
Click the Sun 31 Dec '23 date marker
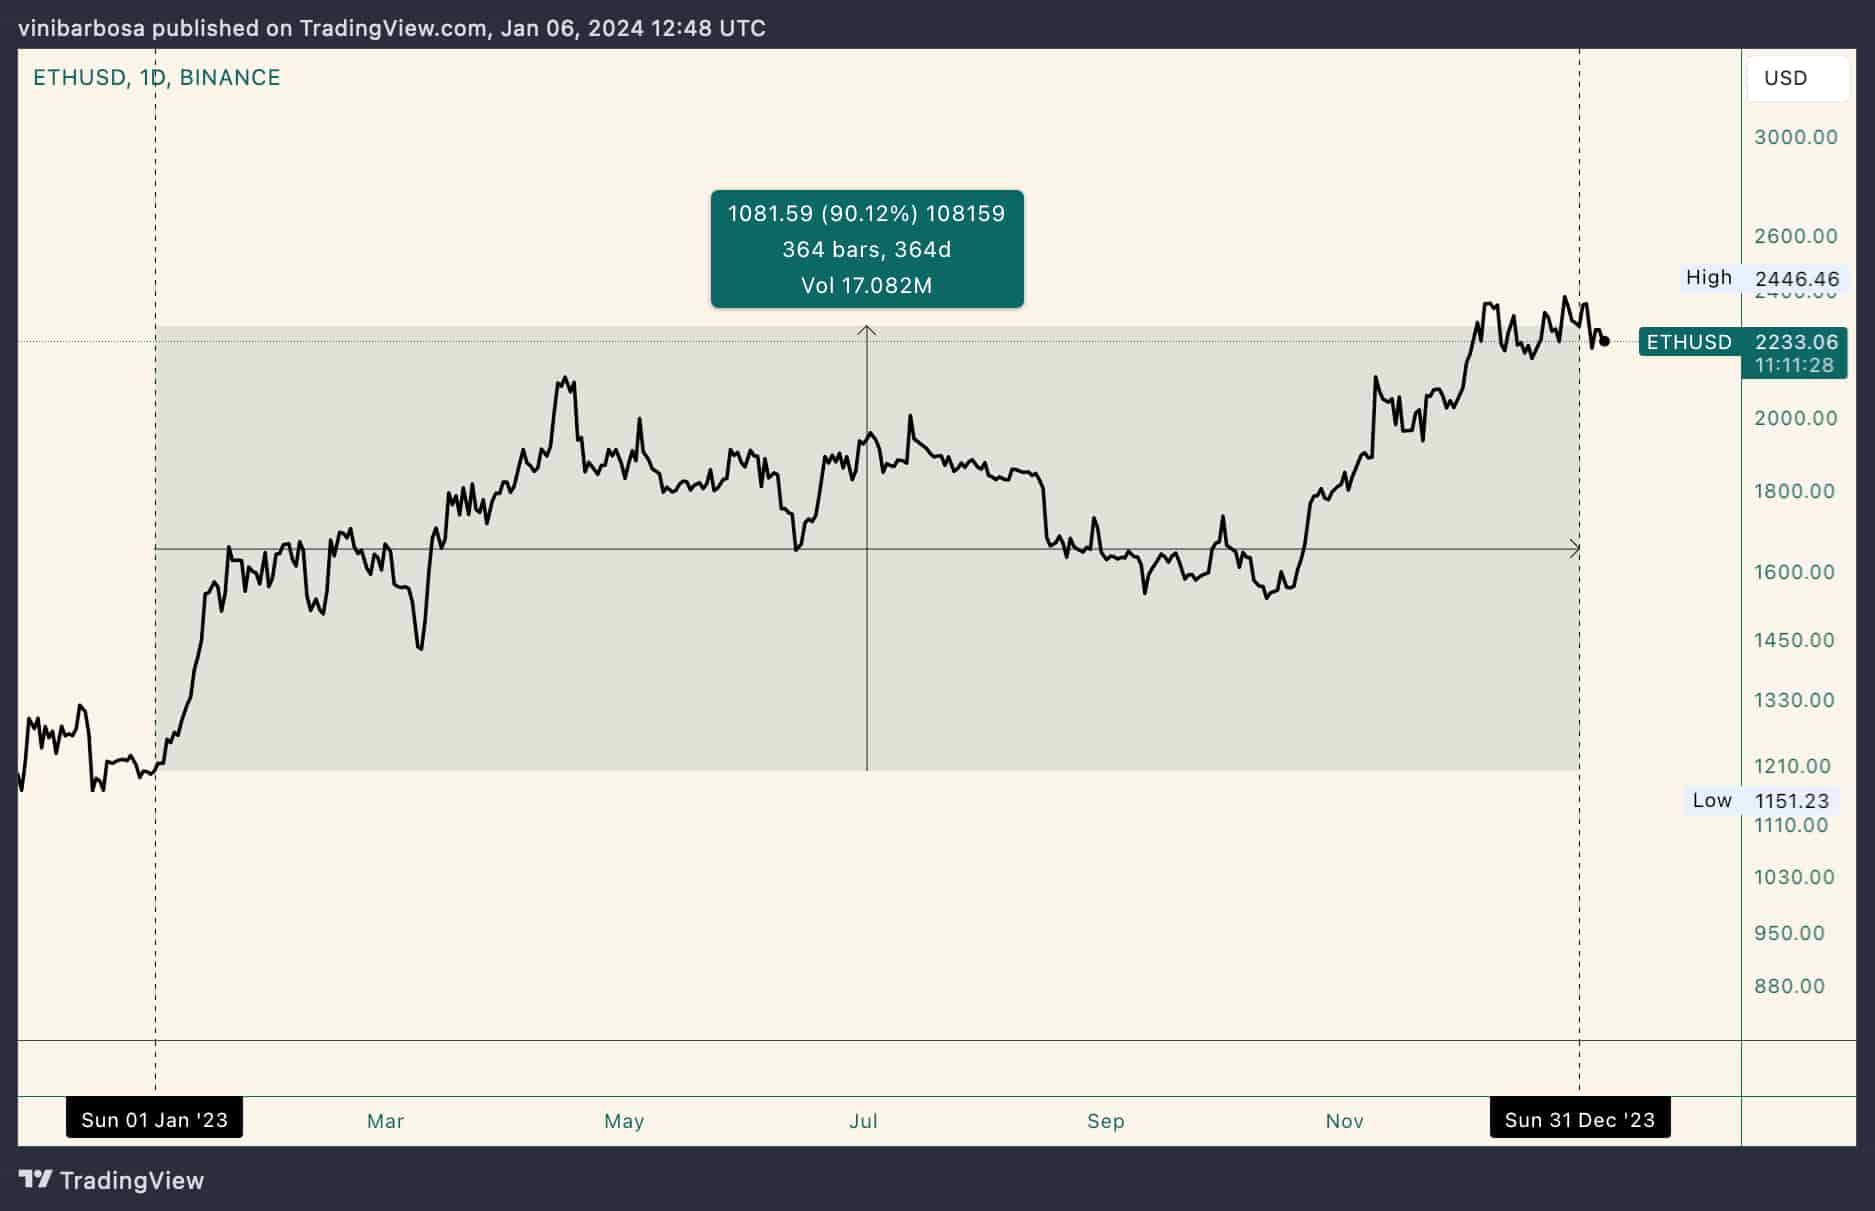[1579, 1119]
